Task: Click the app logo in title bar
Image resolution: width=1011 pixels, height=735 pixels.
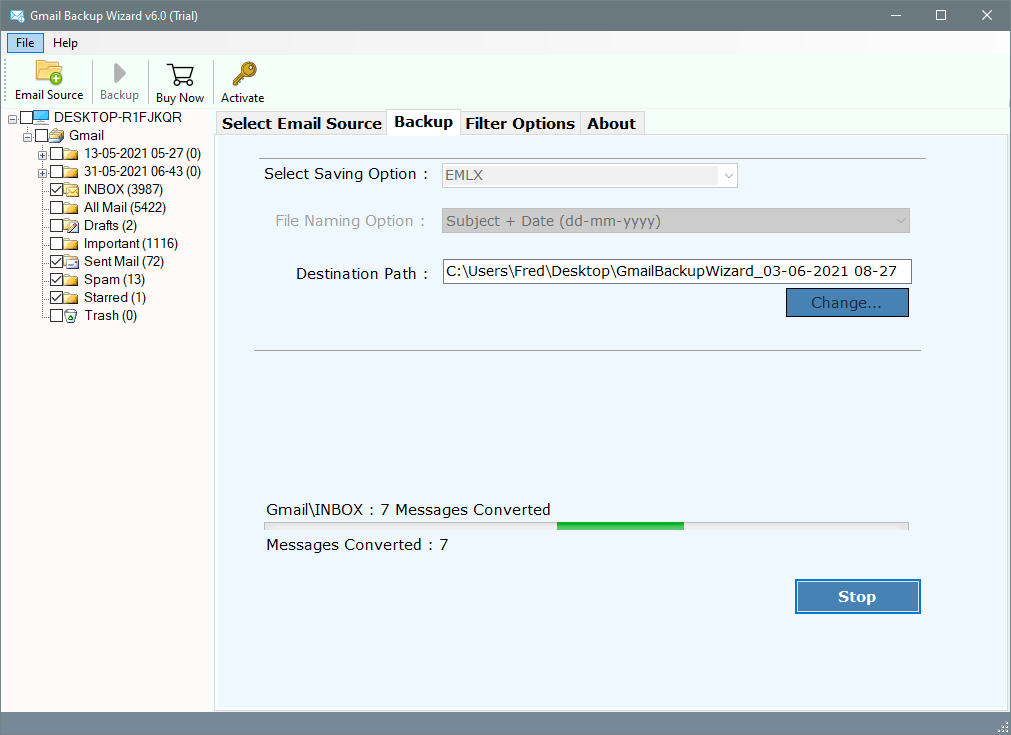Action: click(x=17, y=15)
